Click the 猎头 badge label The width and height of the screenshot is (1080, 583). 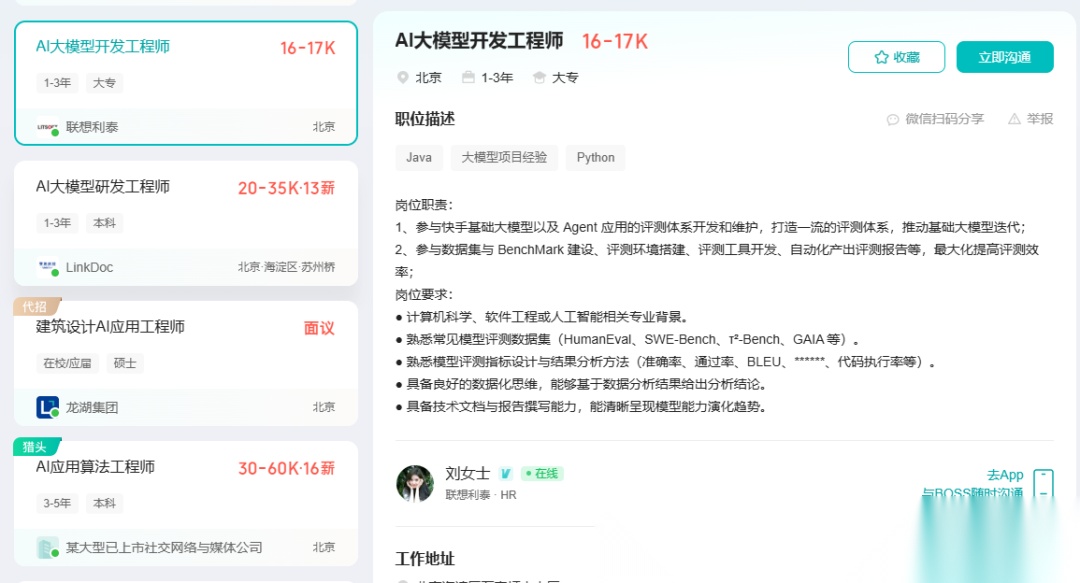36,447
